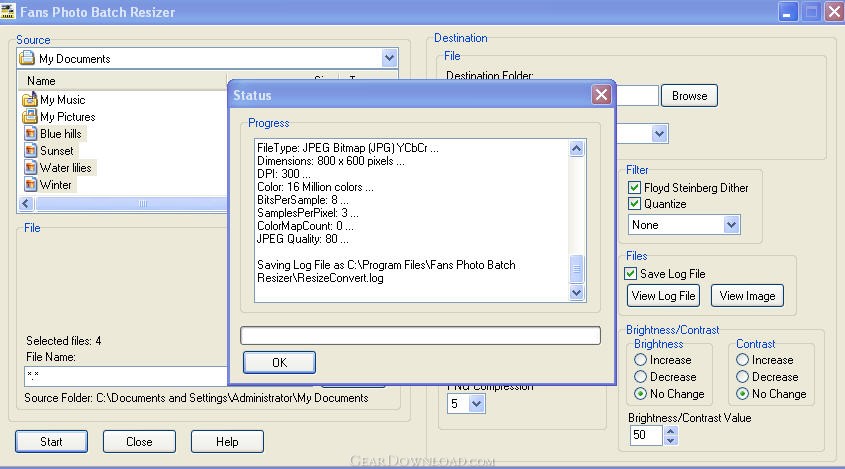The width and height of the screenshot is (845, 469).
Task: Click the file list left scroll arrow
Action: pos(26,204)
